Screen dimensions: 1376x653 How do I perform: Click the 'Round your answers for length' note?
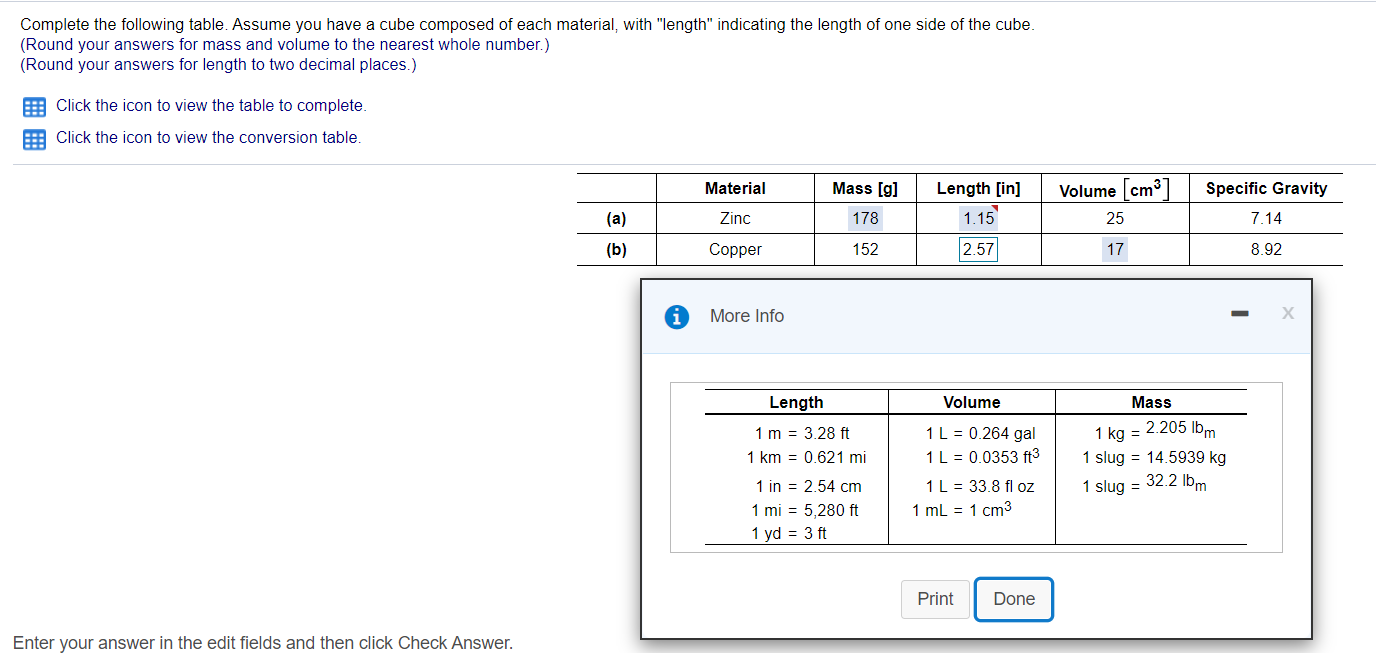click(x=218, y=64)
